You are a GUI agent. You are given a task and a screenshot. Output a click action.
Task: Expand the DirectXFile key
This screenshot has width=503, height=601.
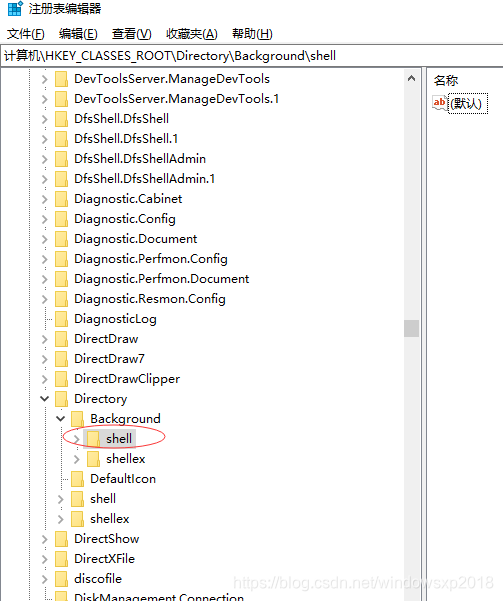[44, 559]
